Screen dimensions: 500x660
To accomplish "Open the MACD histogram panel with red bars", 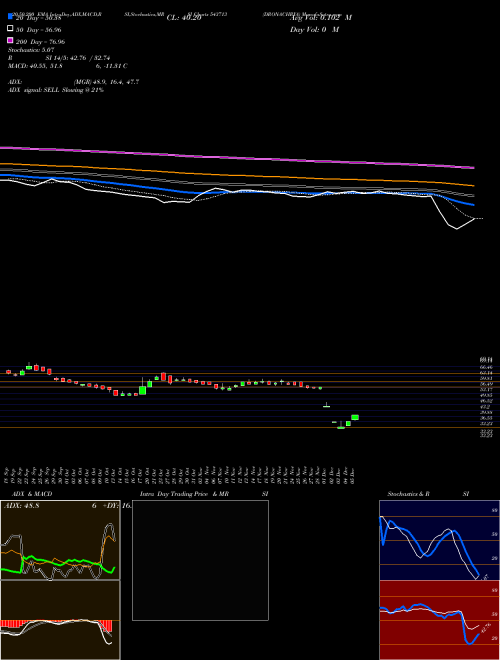I will pyautogui.click(x=60, y=620).
